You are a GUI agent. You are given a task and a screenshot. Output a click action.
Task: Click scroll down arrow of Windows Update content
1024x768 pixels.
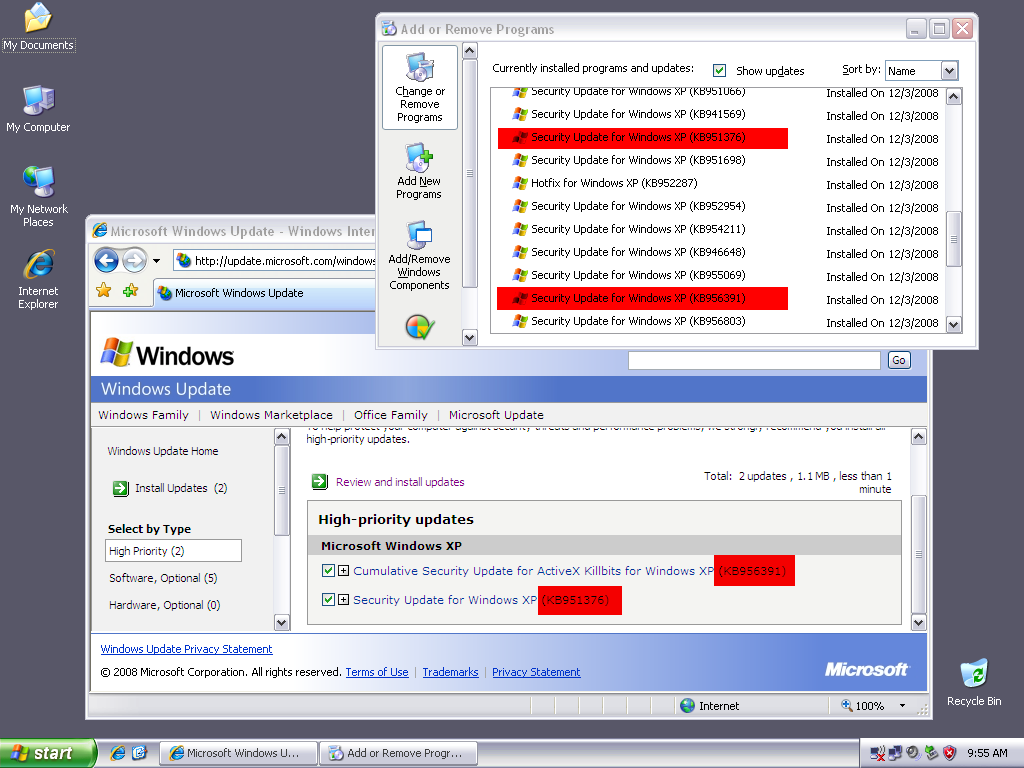[x=918, y=622]
